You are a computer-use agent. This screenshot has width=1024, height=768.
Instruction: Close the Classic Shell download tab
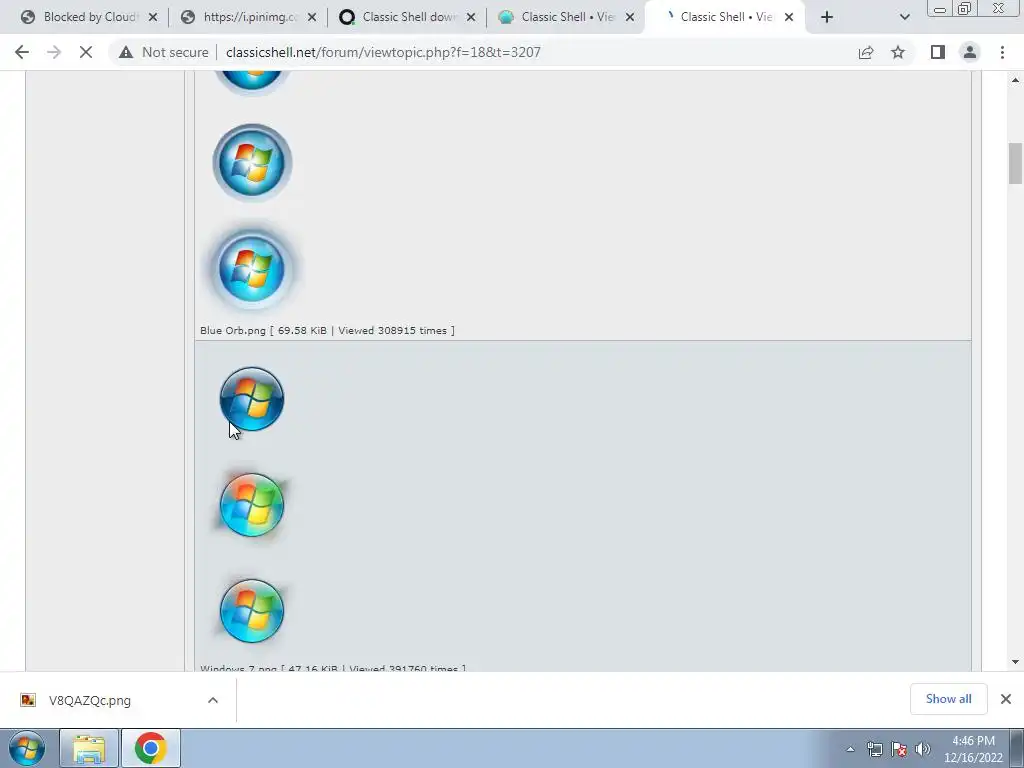471,17
